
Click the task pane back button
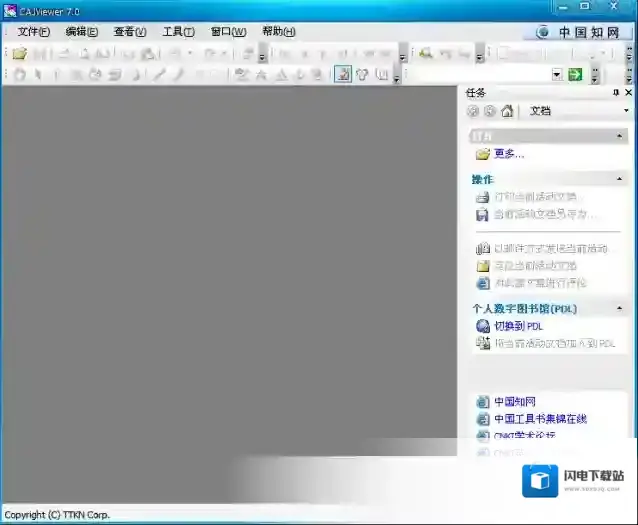point(472,111)
